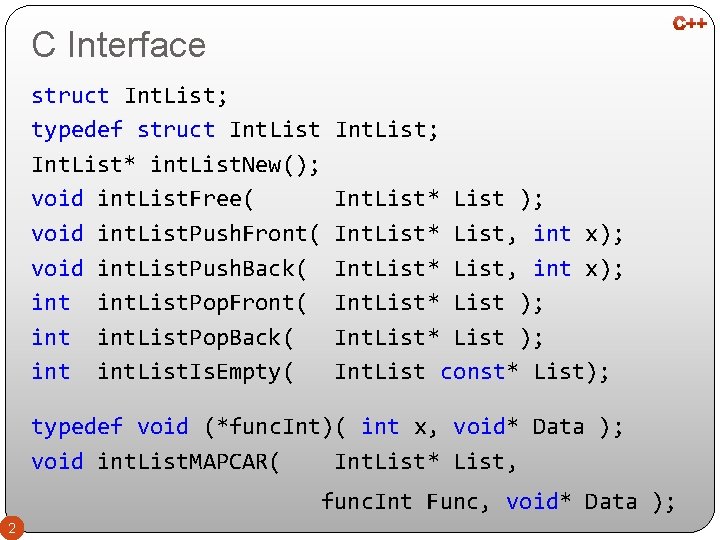This screenshot has width=720, height=540.
Task: Select the "struct Int.List;" declaration line
Action: (130, 96)
